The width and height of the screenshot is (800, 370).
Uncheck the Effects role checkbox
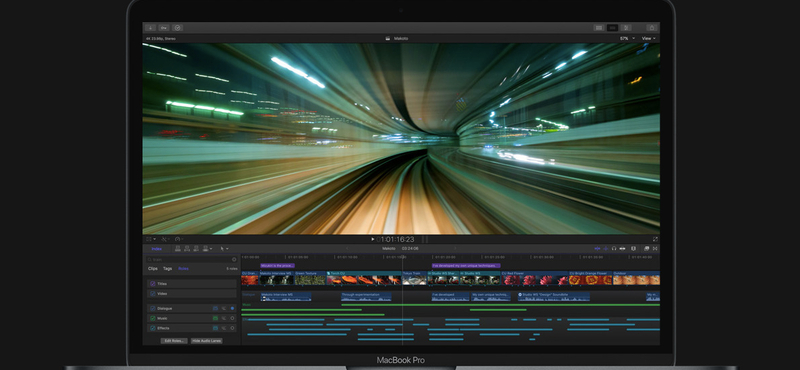coord(153,328)
